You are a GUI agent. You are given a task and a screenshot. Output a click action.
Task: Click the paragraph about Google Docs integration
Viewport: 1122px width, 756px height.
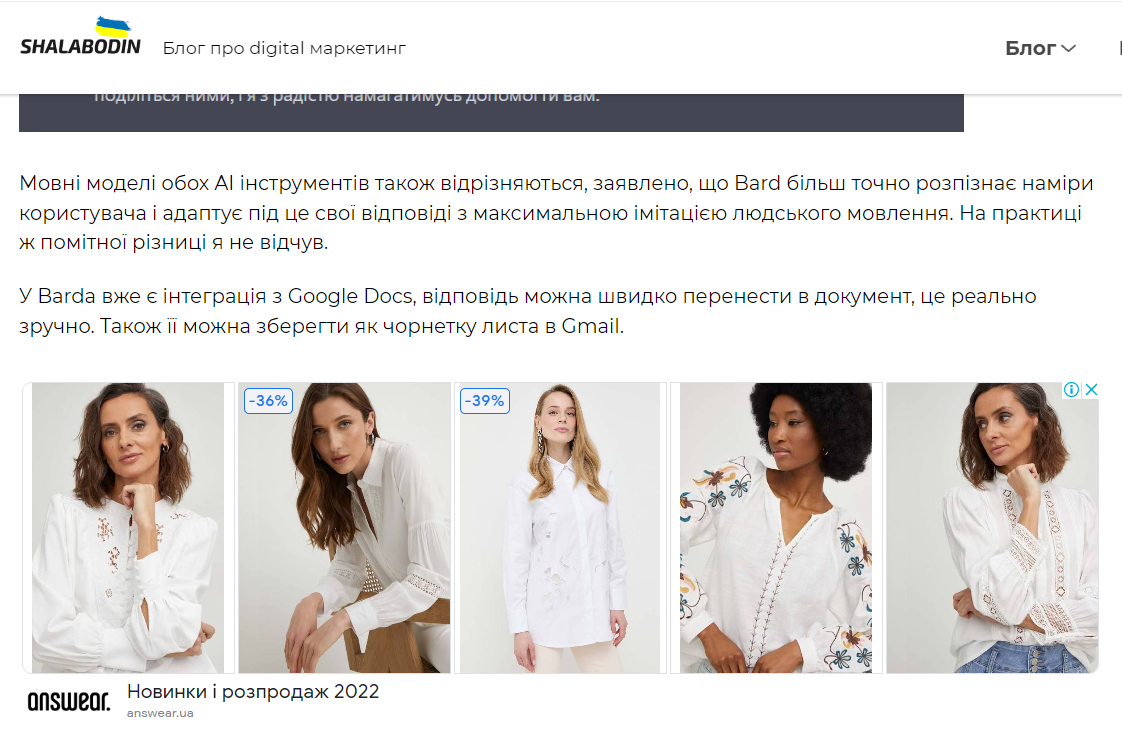[527, 311]
